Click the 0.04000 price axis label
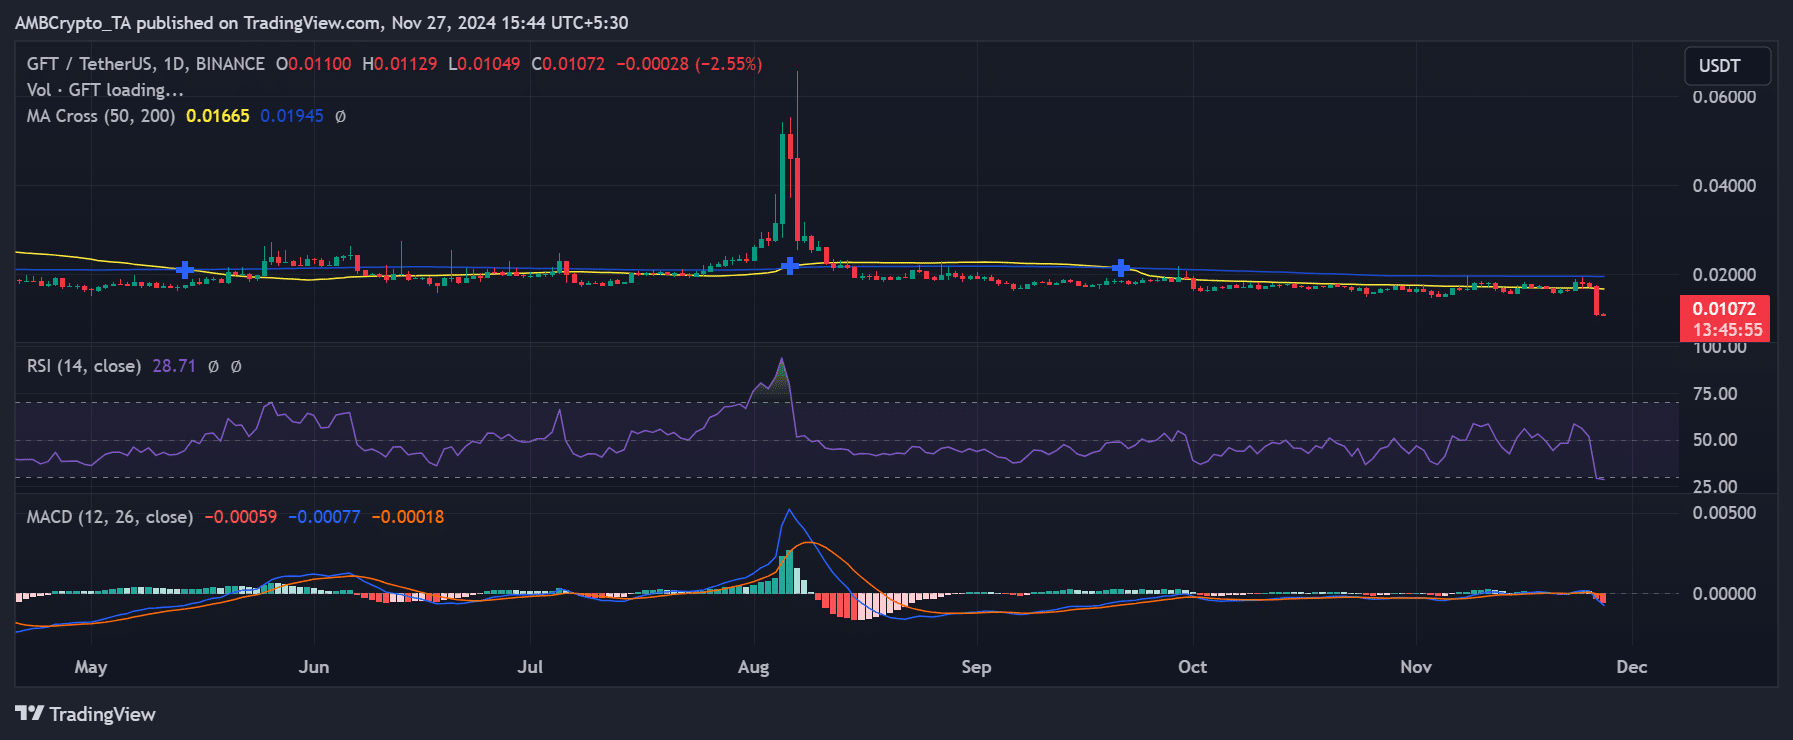This screenshot has height=740, width=1793. 1724,186
